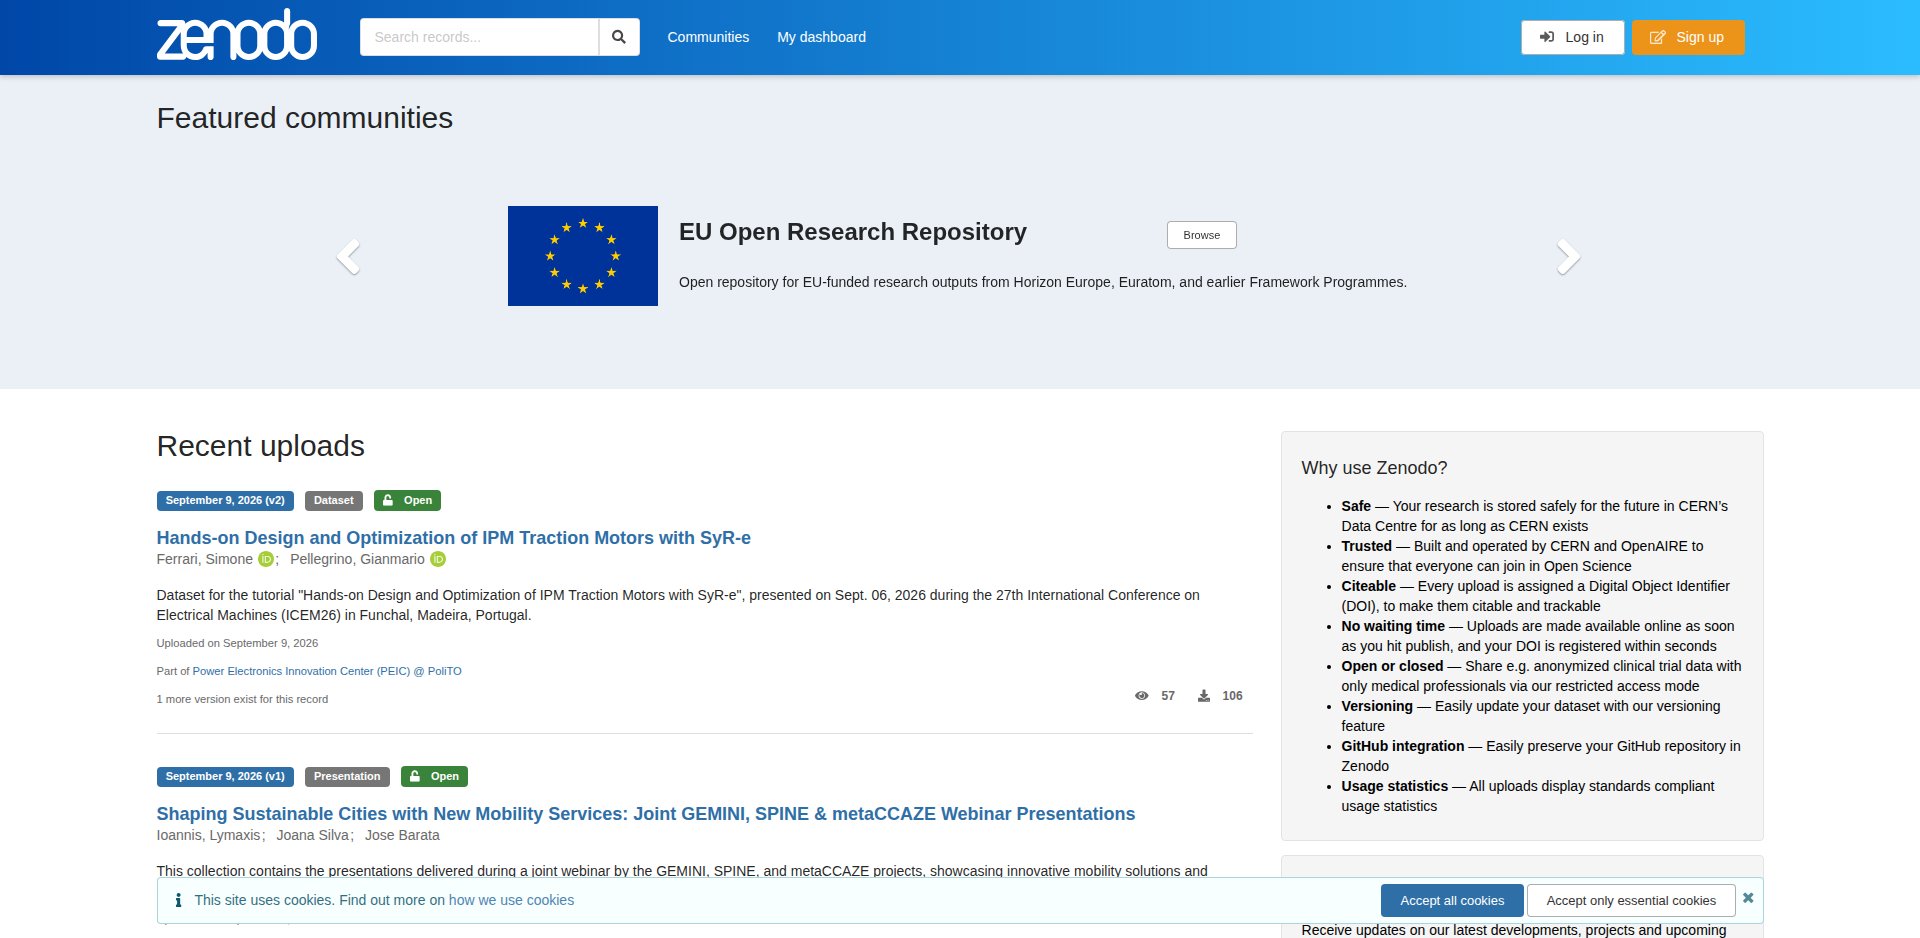The image size is (1920, 938).
Task: Click author name Ferrari, Simone
Action: (205, 559)
